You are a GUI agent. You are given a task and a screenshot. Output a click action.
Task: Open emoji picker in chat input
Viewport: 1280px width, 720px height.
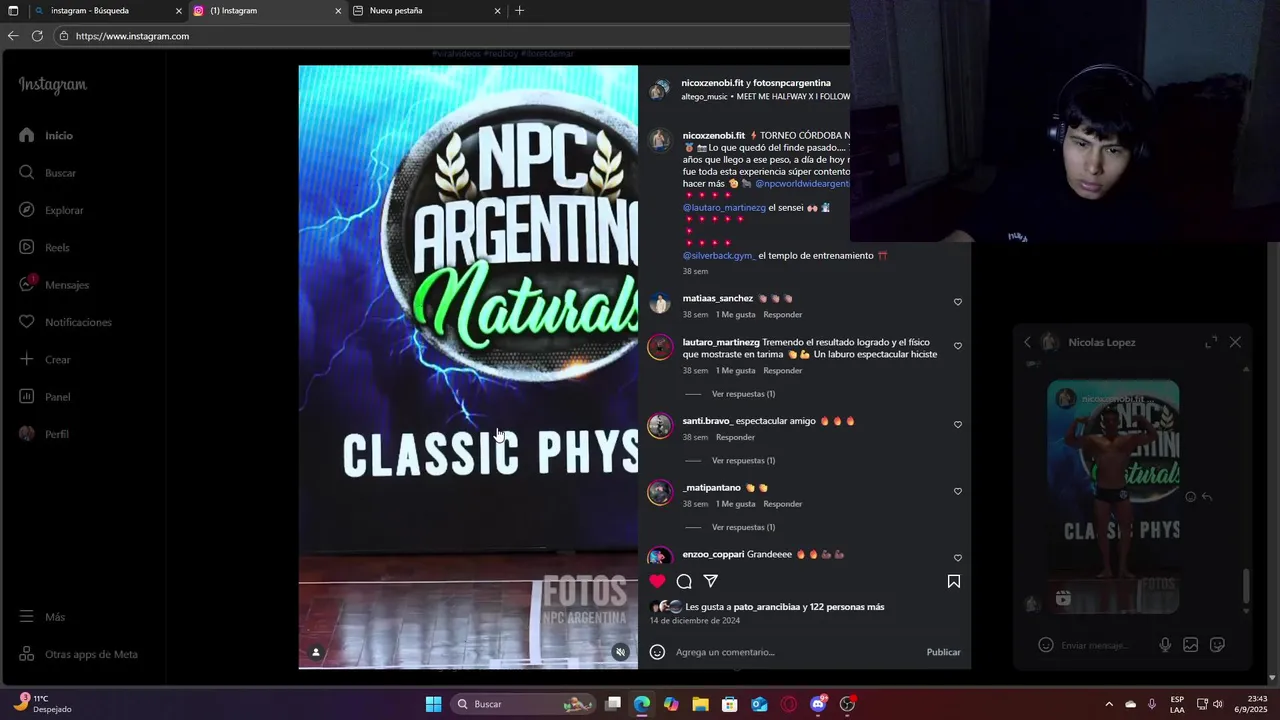click(x=1046, y=645)
